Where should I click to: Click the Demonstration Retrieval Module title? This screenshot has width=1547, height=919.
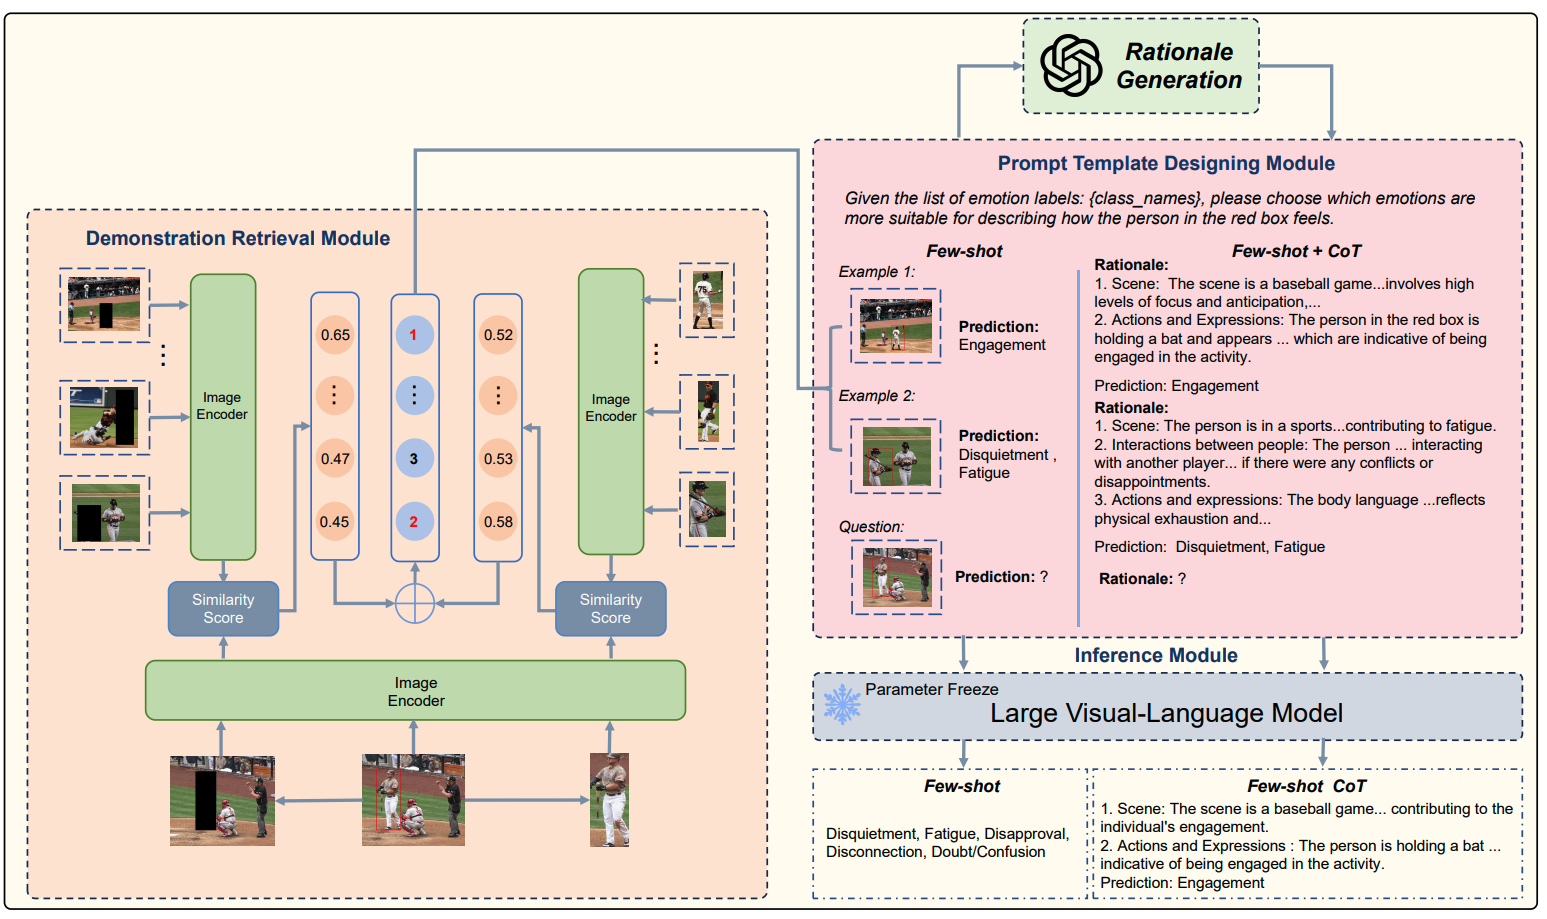(238, 238)
